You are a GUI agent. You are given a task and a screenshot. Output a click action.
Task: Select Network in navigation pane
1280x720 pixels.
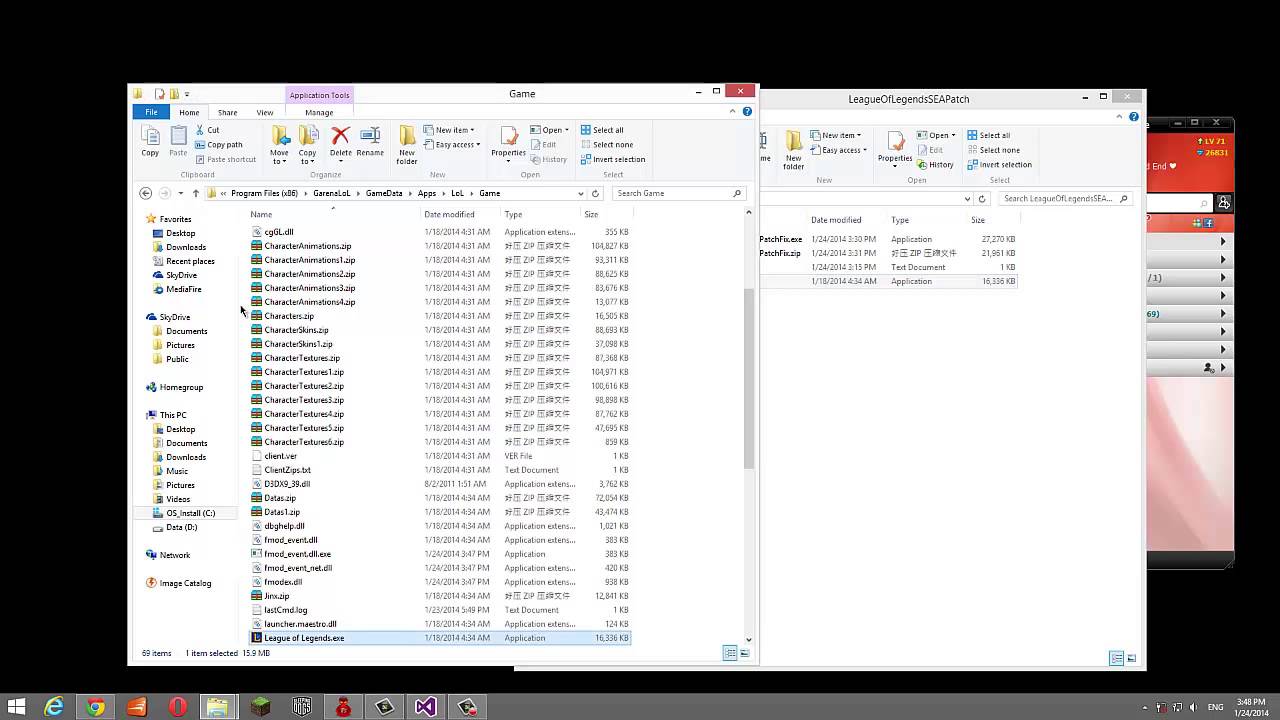pos(174,555)
